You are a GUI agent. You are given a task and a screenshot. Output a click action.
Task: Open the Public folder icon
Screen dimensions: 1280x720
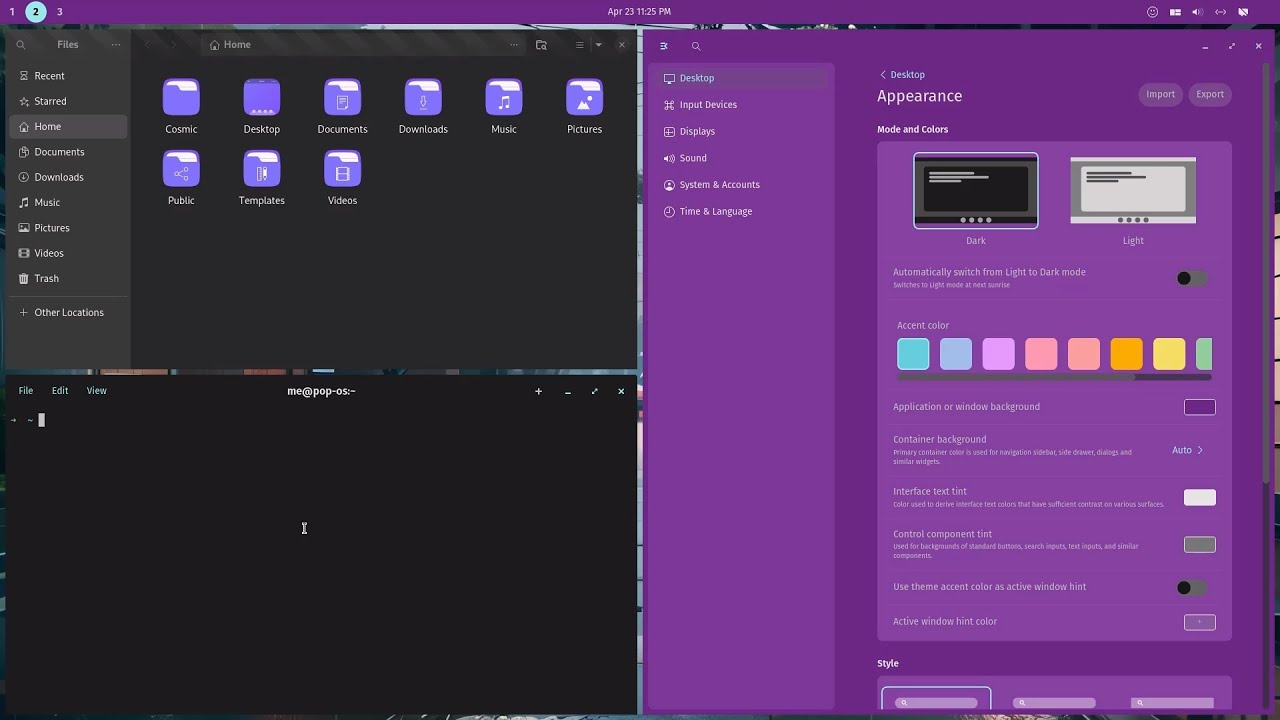[181, 169]
